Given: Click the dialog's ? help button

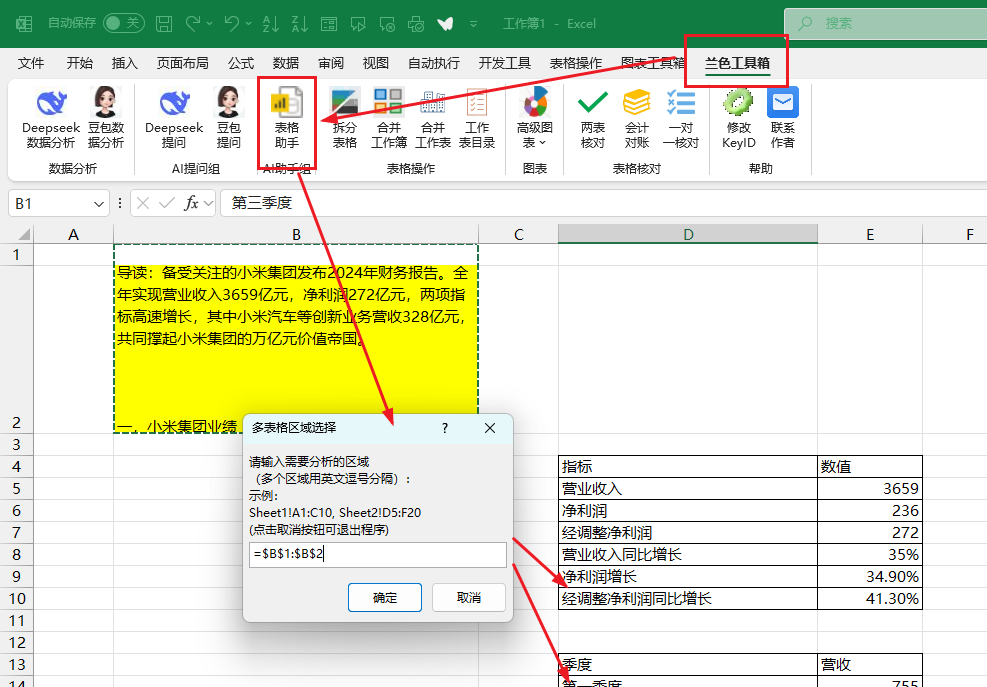Looking at the screenshot, I should point(445,428).
